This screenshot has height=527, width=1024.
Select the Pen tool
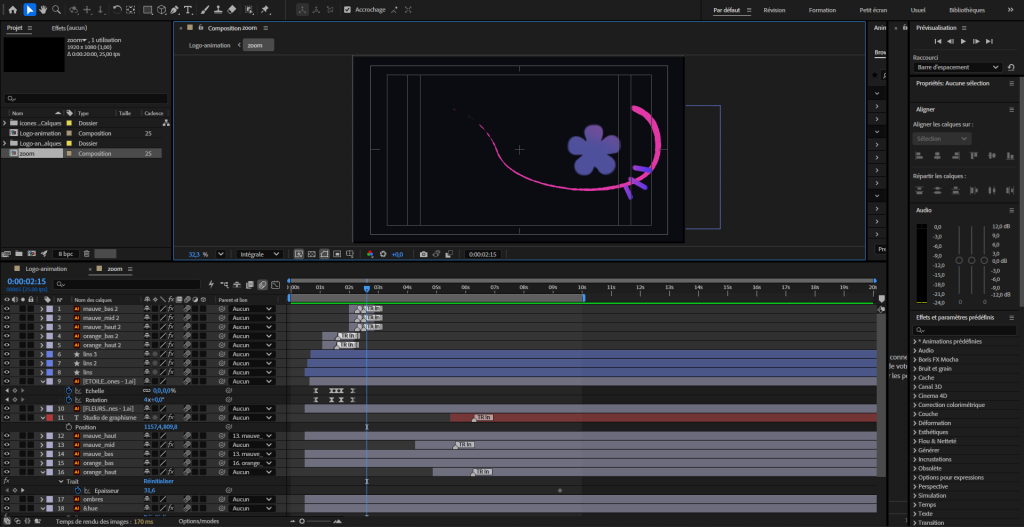[x=174, y=10]
